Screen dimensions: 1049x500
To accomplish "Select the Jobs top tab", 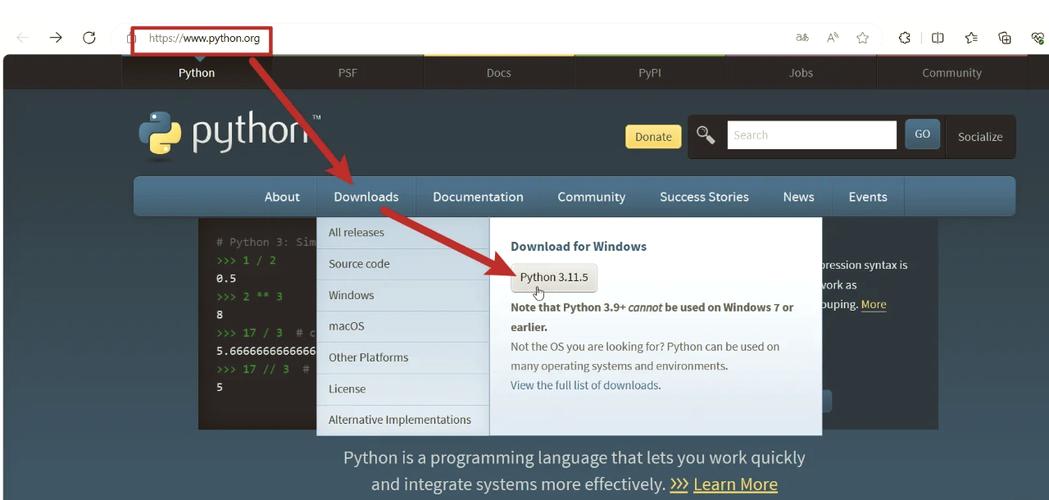I will (x=801, y=73).
